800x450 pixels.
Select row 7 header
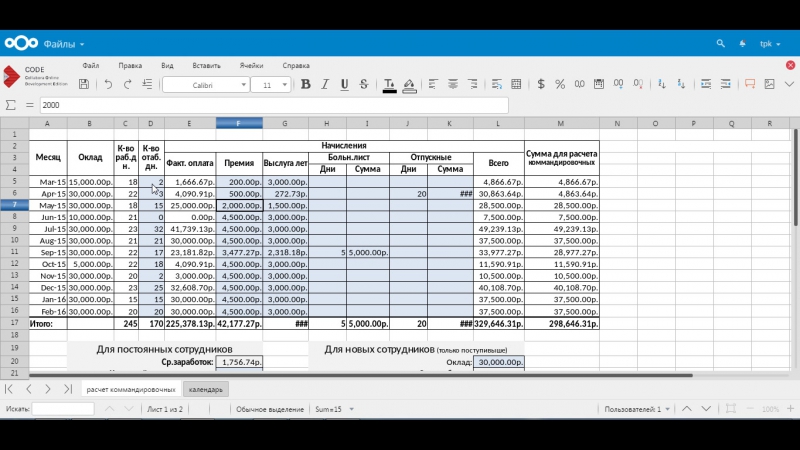[x=14, y=205]
